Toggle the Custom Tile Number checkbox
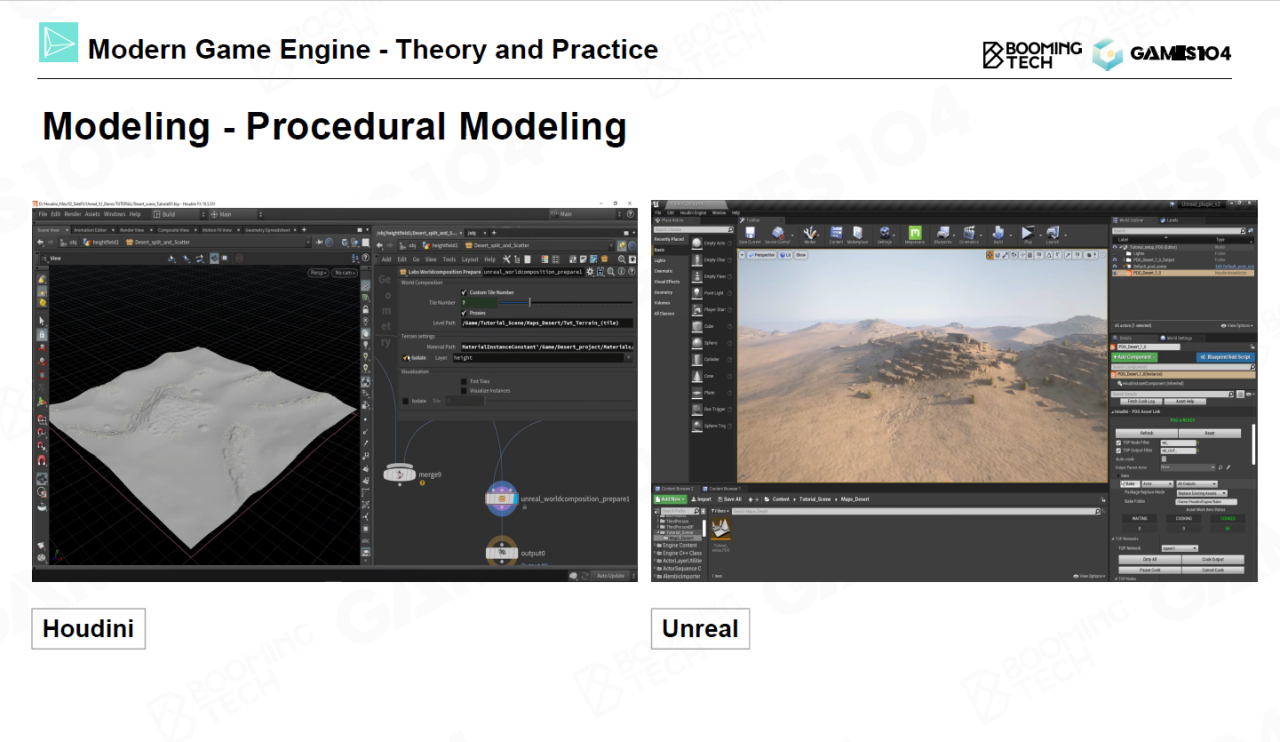Viewport: 1280px width, 742px height. 464,292
